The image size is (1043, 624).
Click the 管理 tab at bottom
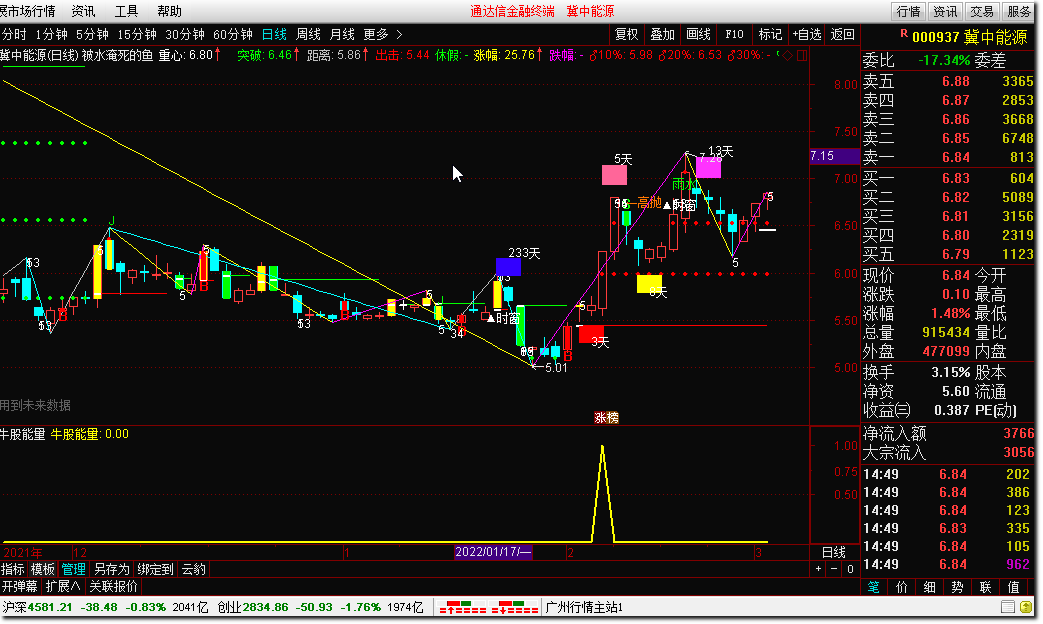[x=73, y=569]
